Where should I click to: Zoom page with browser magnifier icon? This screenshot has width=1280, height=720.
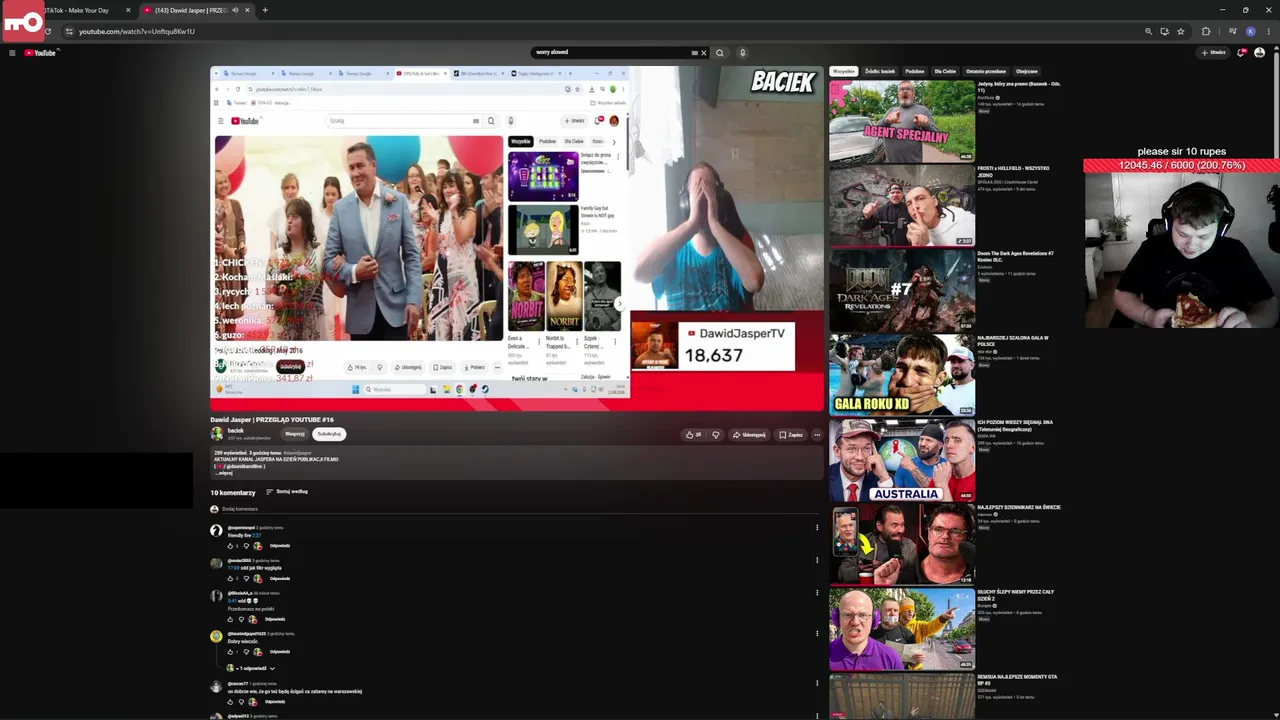(x=1148, y=31)
